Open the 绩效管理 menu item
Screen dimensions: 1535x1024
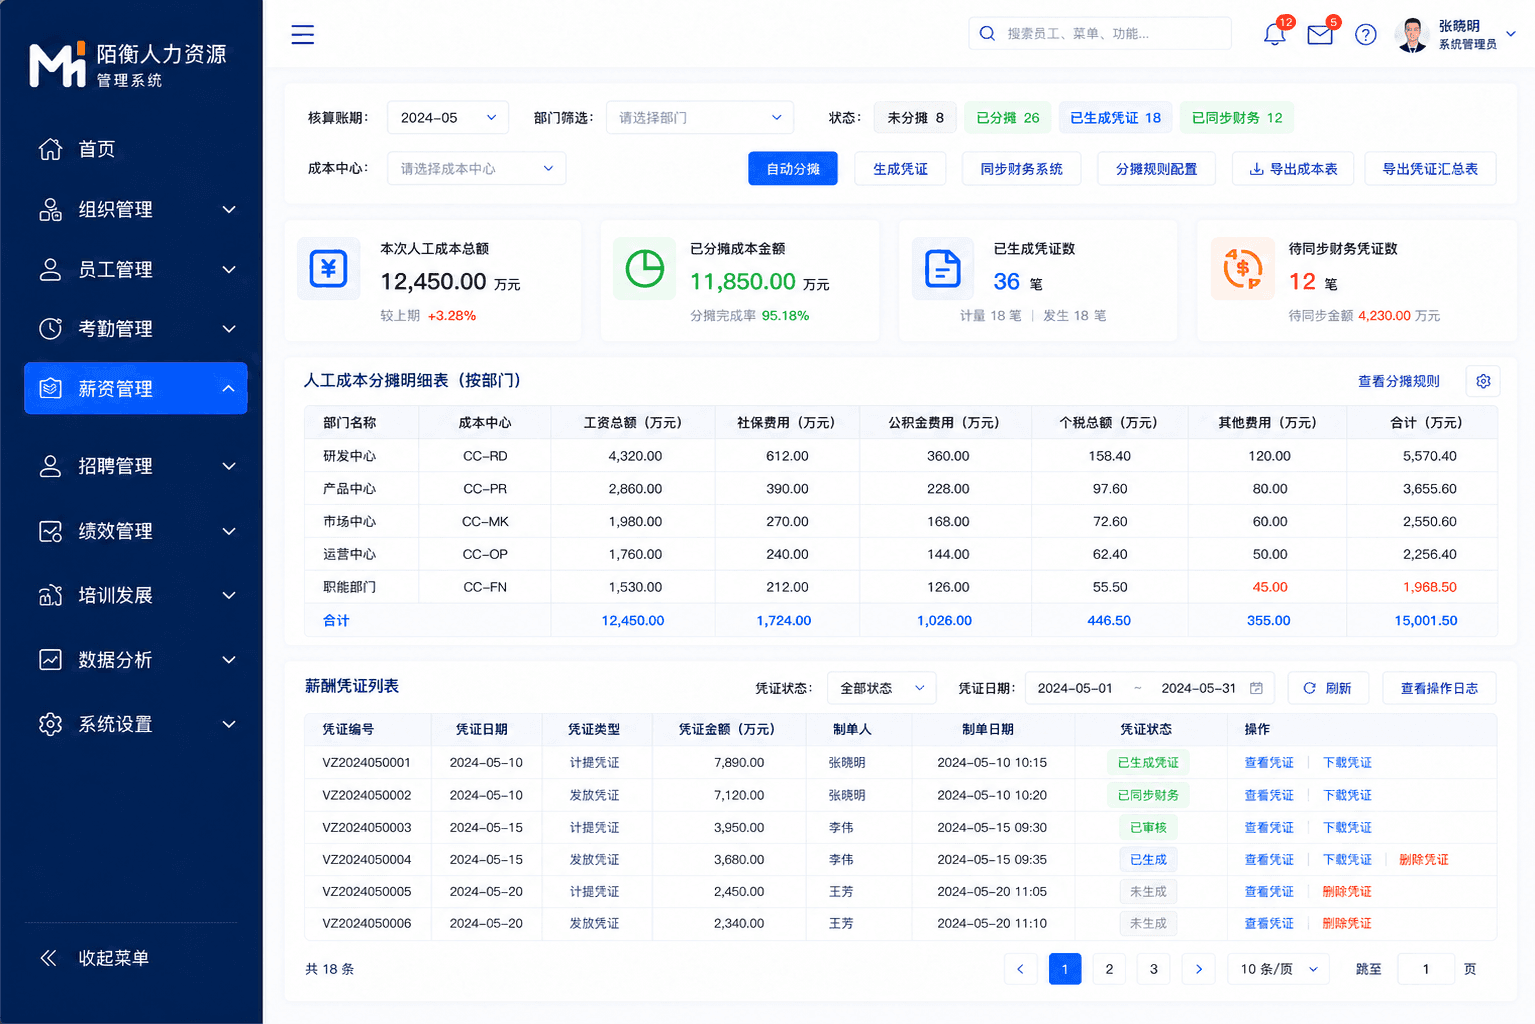(136, 531)
